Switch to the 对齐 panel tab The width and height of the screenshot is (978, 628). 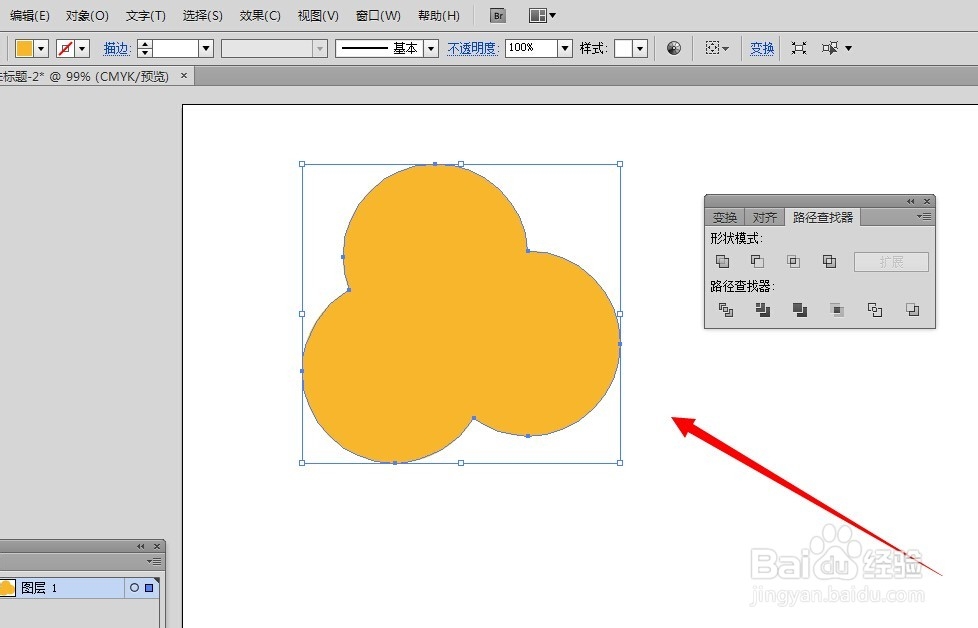click(765, 217)
